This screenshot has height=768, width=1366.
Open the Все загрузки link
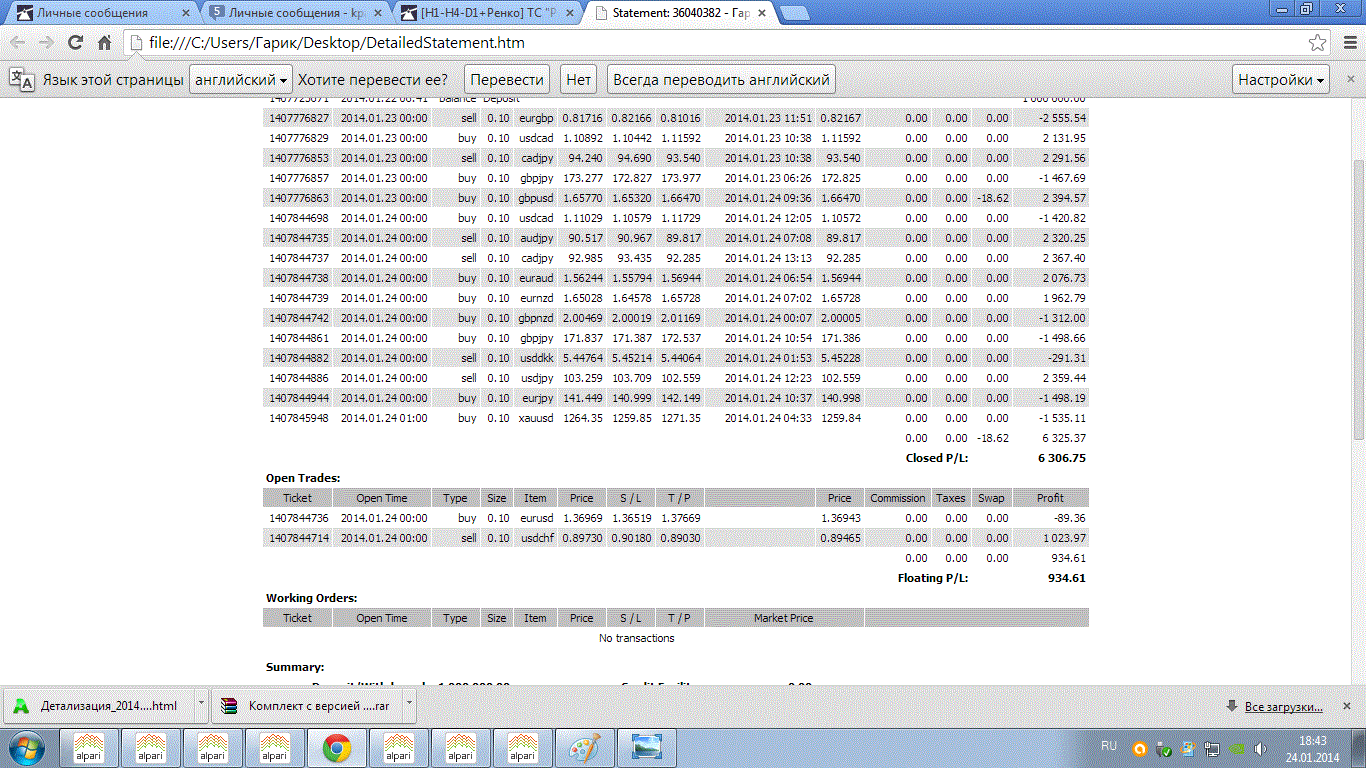(x=1284, y=707)
